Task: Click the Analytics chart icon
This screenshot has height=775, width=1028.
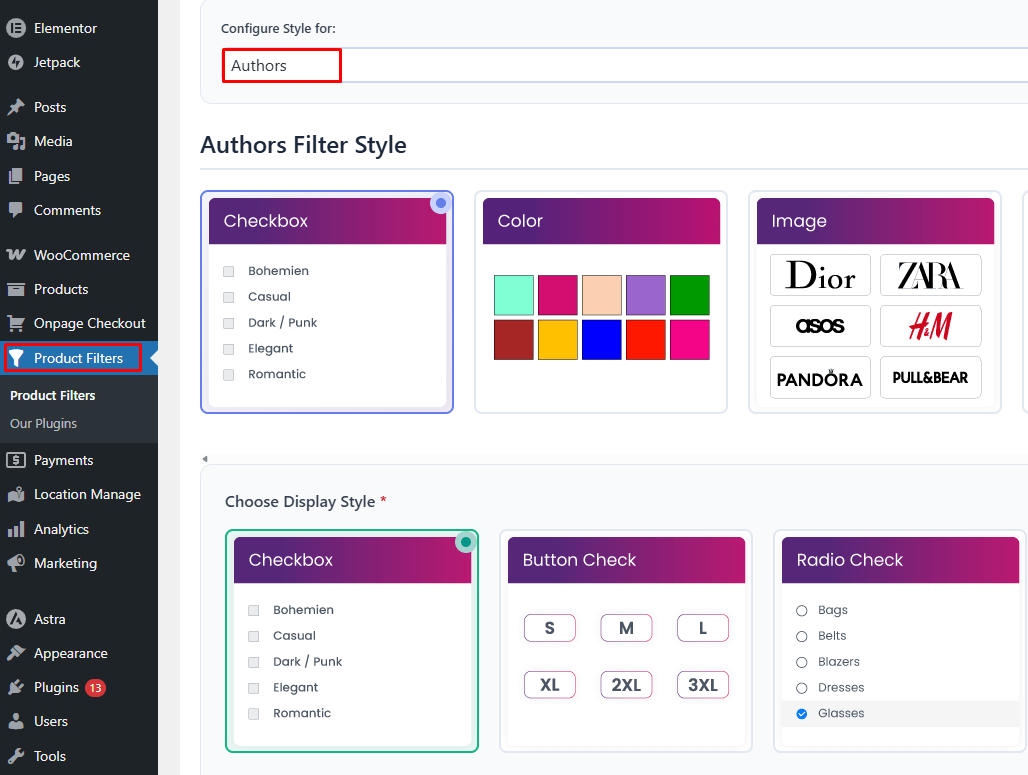Action: [16, 528]
